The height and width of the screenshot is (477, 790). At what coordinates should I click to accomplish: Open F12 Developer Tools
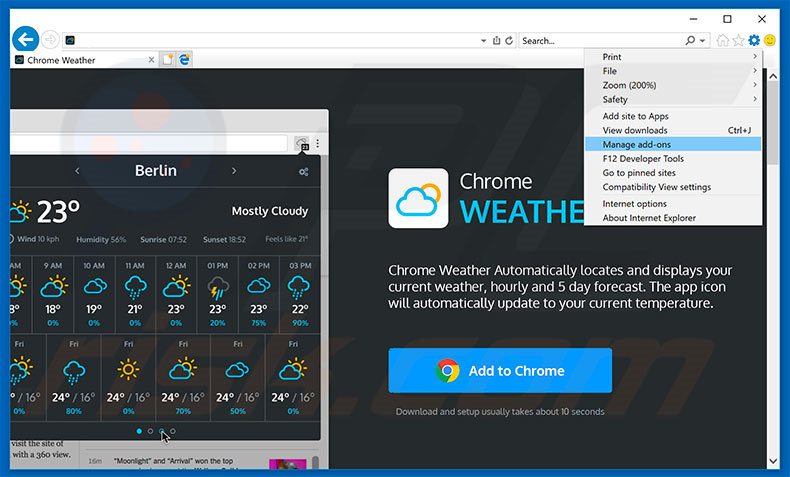click(673, 158)
